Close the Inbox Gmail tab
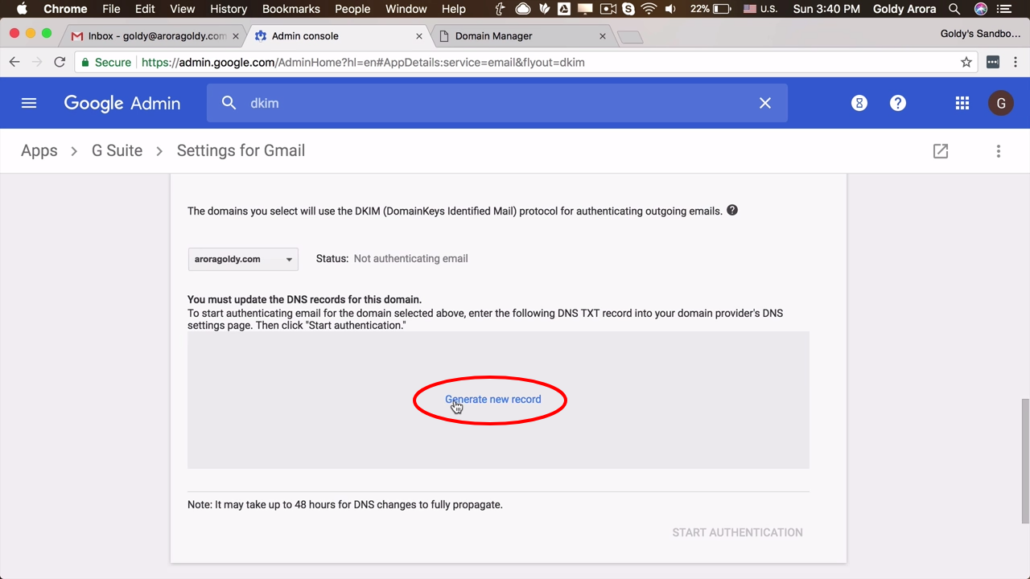The image size is (1030, 579). pos(236,36)
